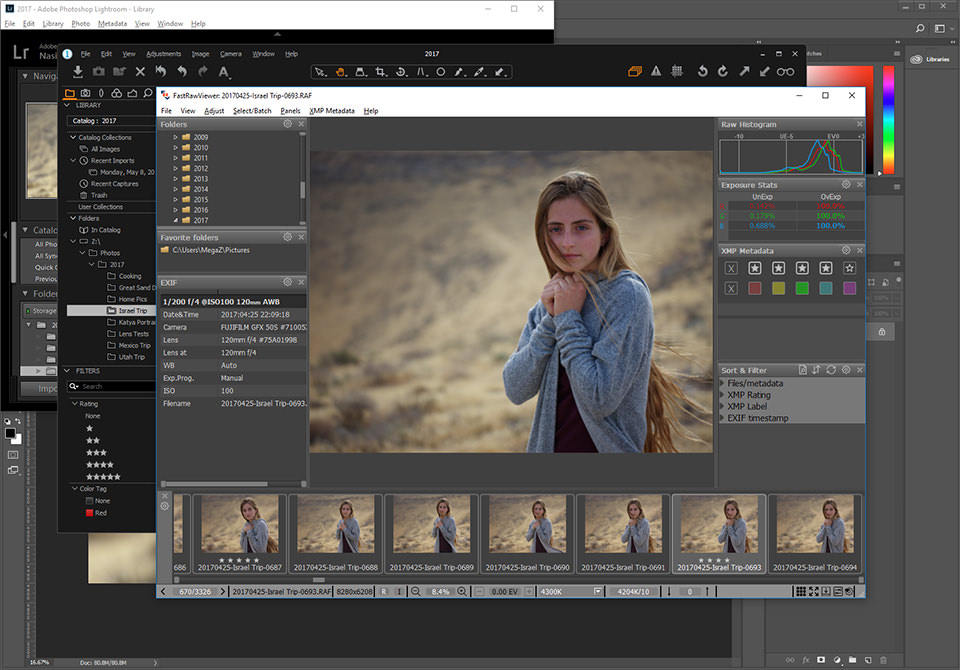Open the Select/Batch menu
Image resolution: width=960 pixels, height=670 pixels.
[x=252, y=111]
